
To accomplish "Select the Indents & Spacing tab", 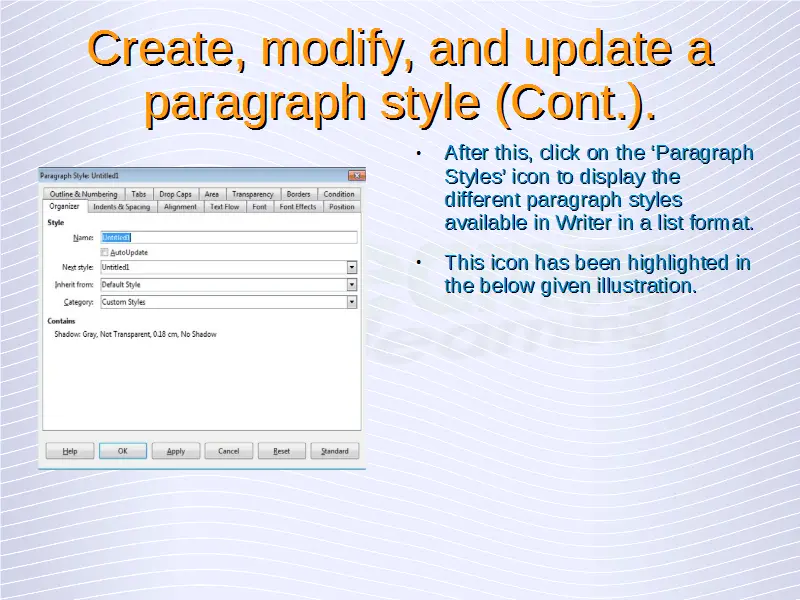I will [121, 207].
